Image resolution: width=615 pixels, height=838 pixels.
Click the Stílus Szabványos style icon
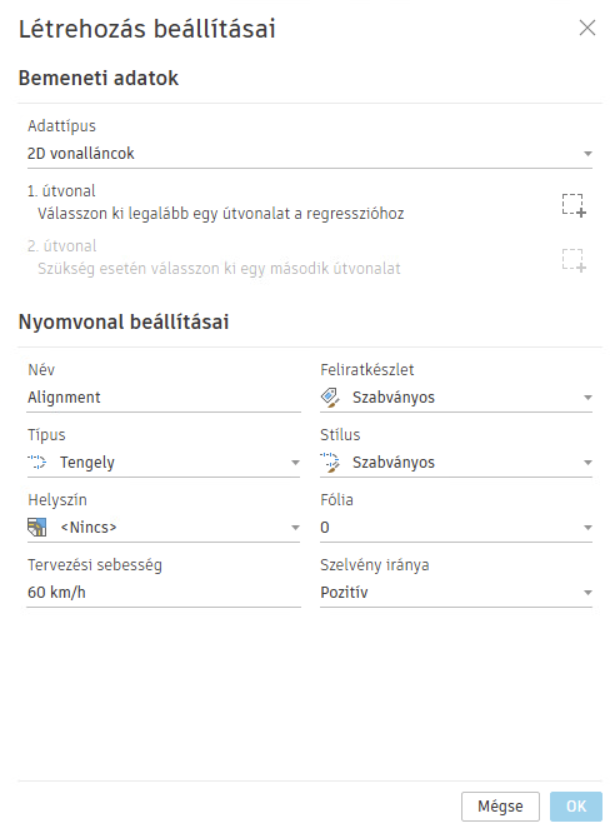tap(331, 462)
